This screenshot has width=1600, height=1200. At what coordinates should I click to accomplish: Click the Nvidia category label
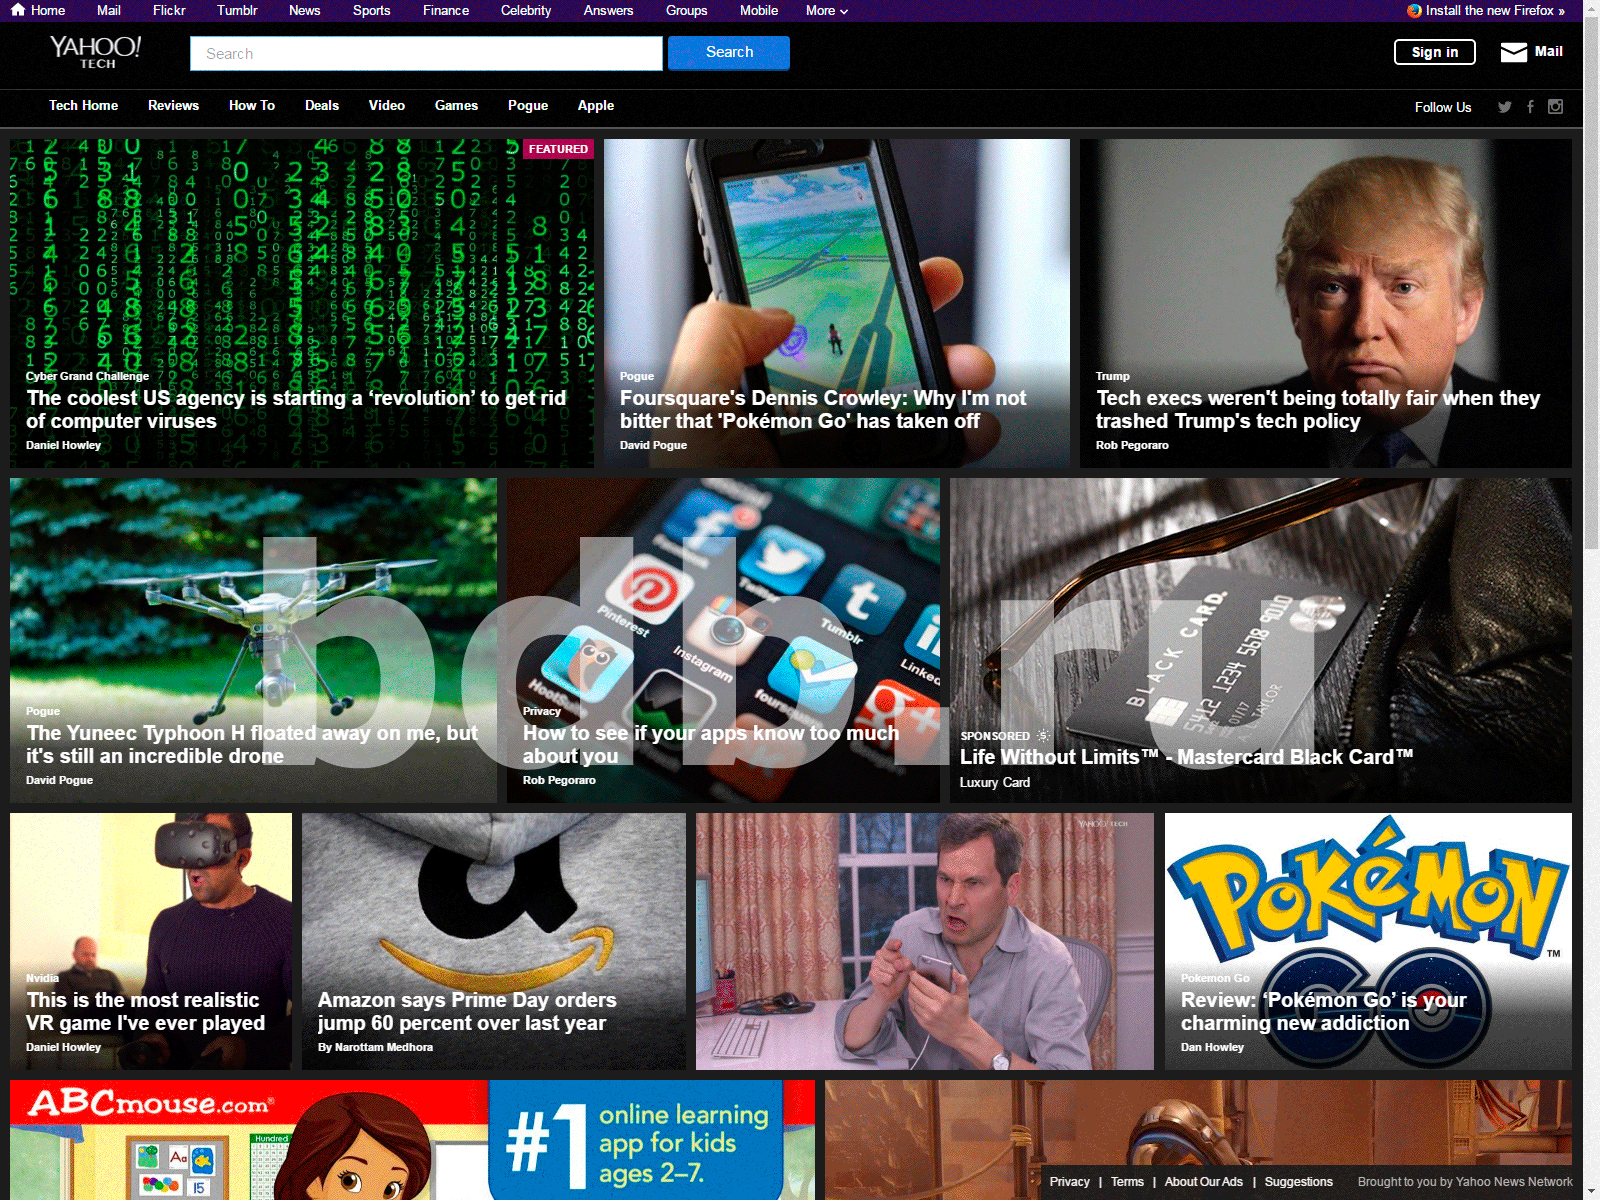[42, 978]
